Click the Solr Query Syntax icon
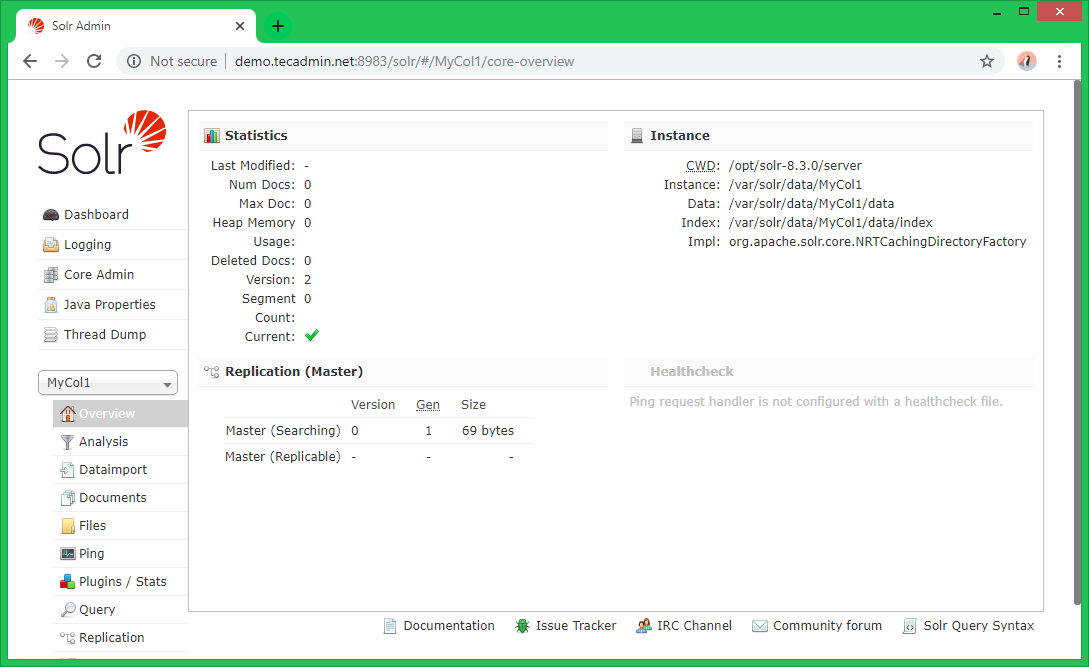1089x667 pixels. click(910, 626)
